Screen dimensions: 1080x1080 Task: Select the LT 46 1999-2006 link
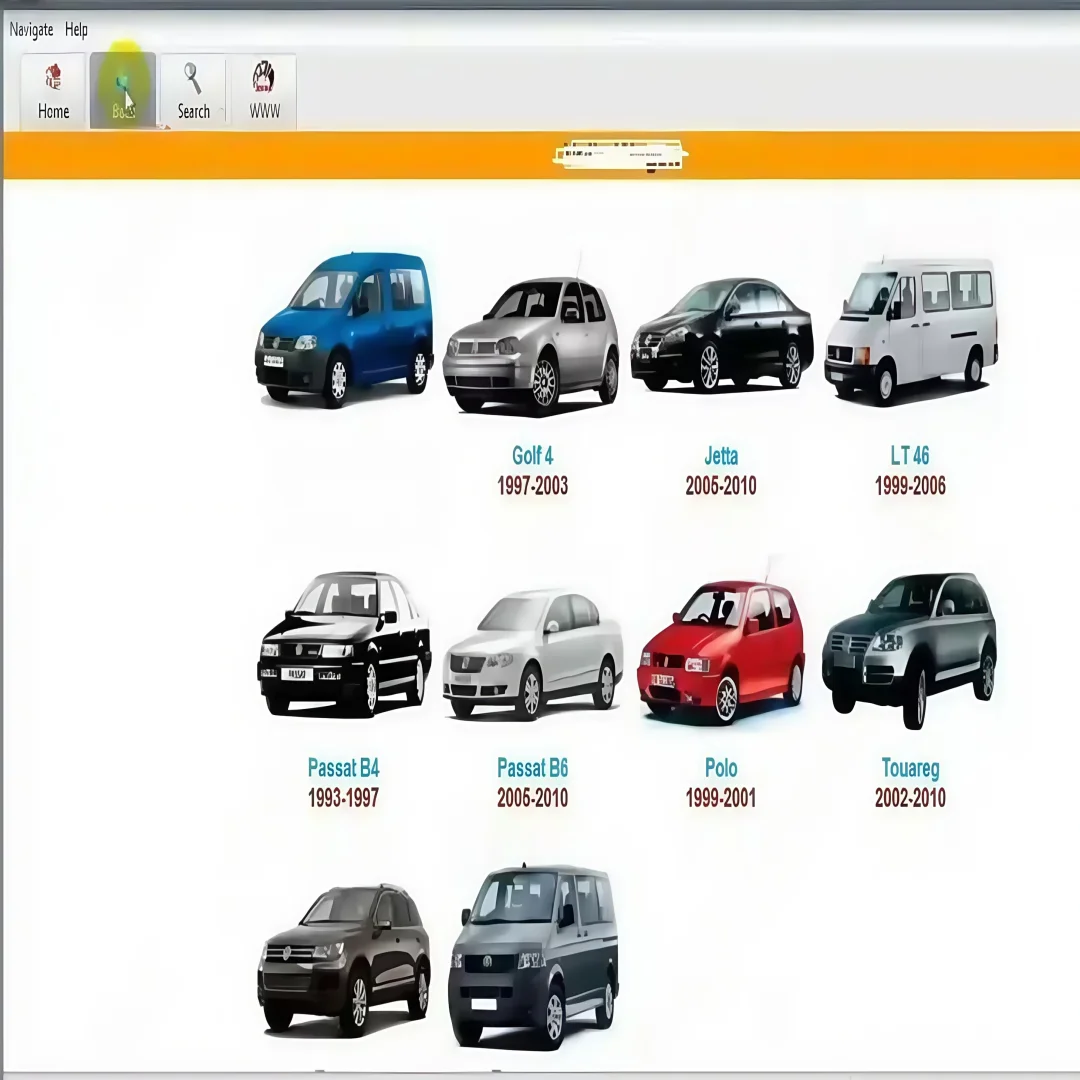909,456
